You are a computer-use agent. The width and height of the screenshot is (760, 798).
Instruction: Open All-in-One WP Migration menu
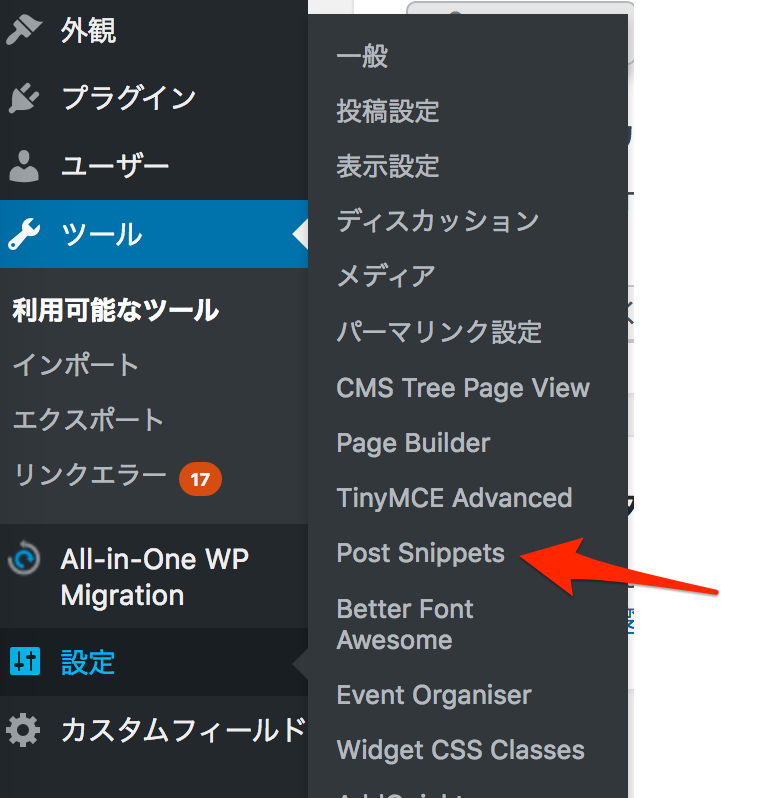(154, 577)
